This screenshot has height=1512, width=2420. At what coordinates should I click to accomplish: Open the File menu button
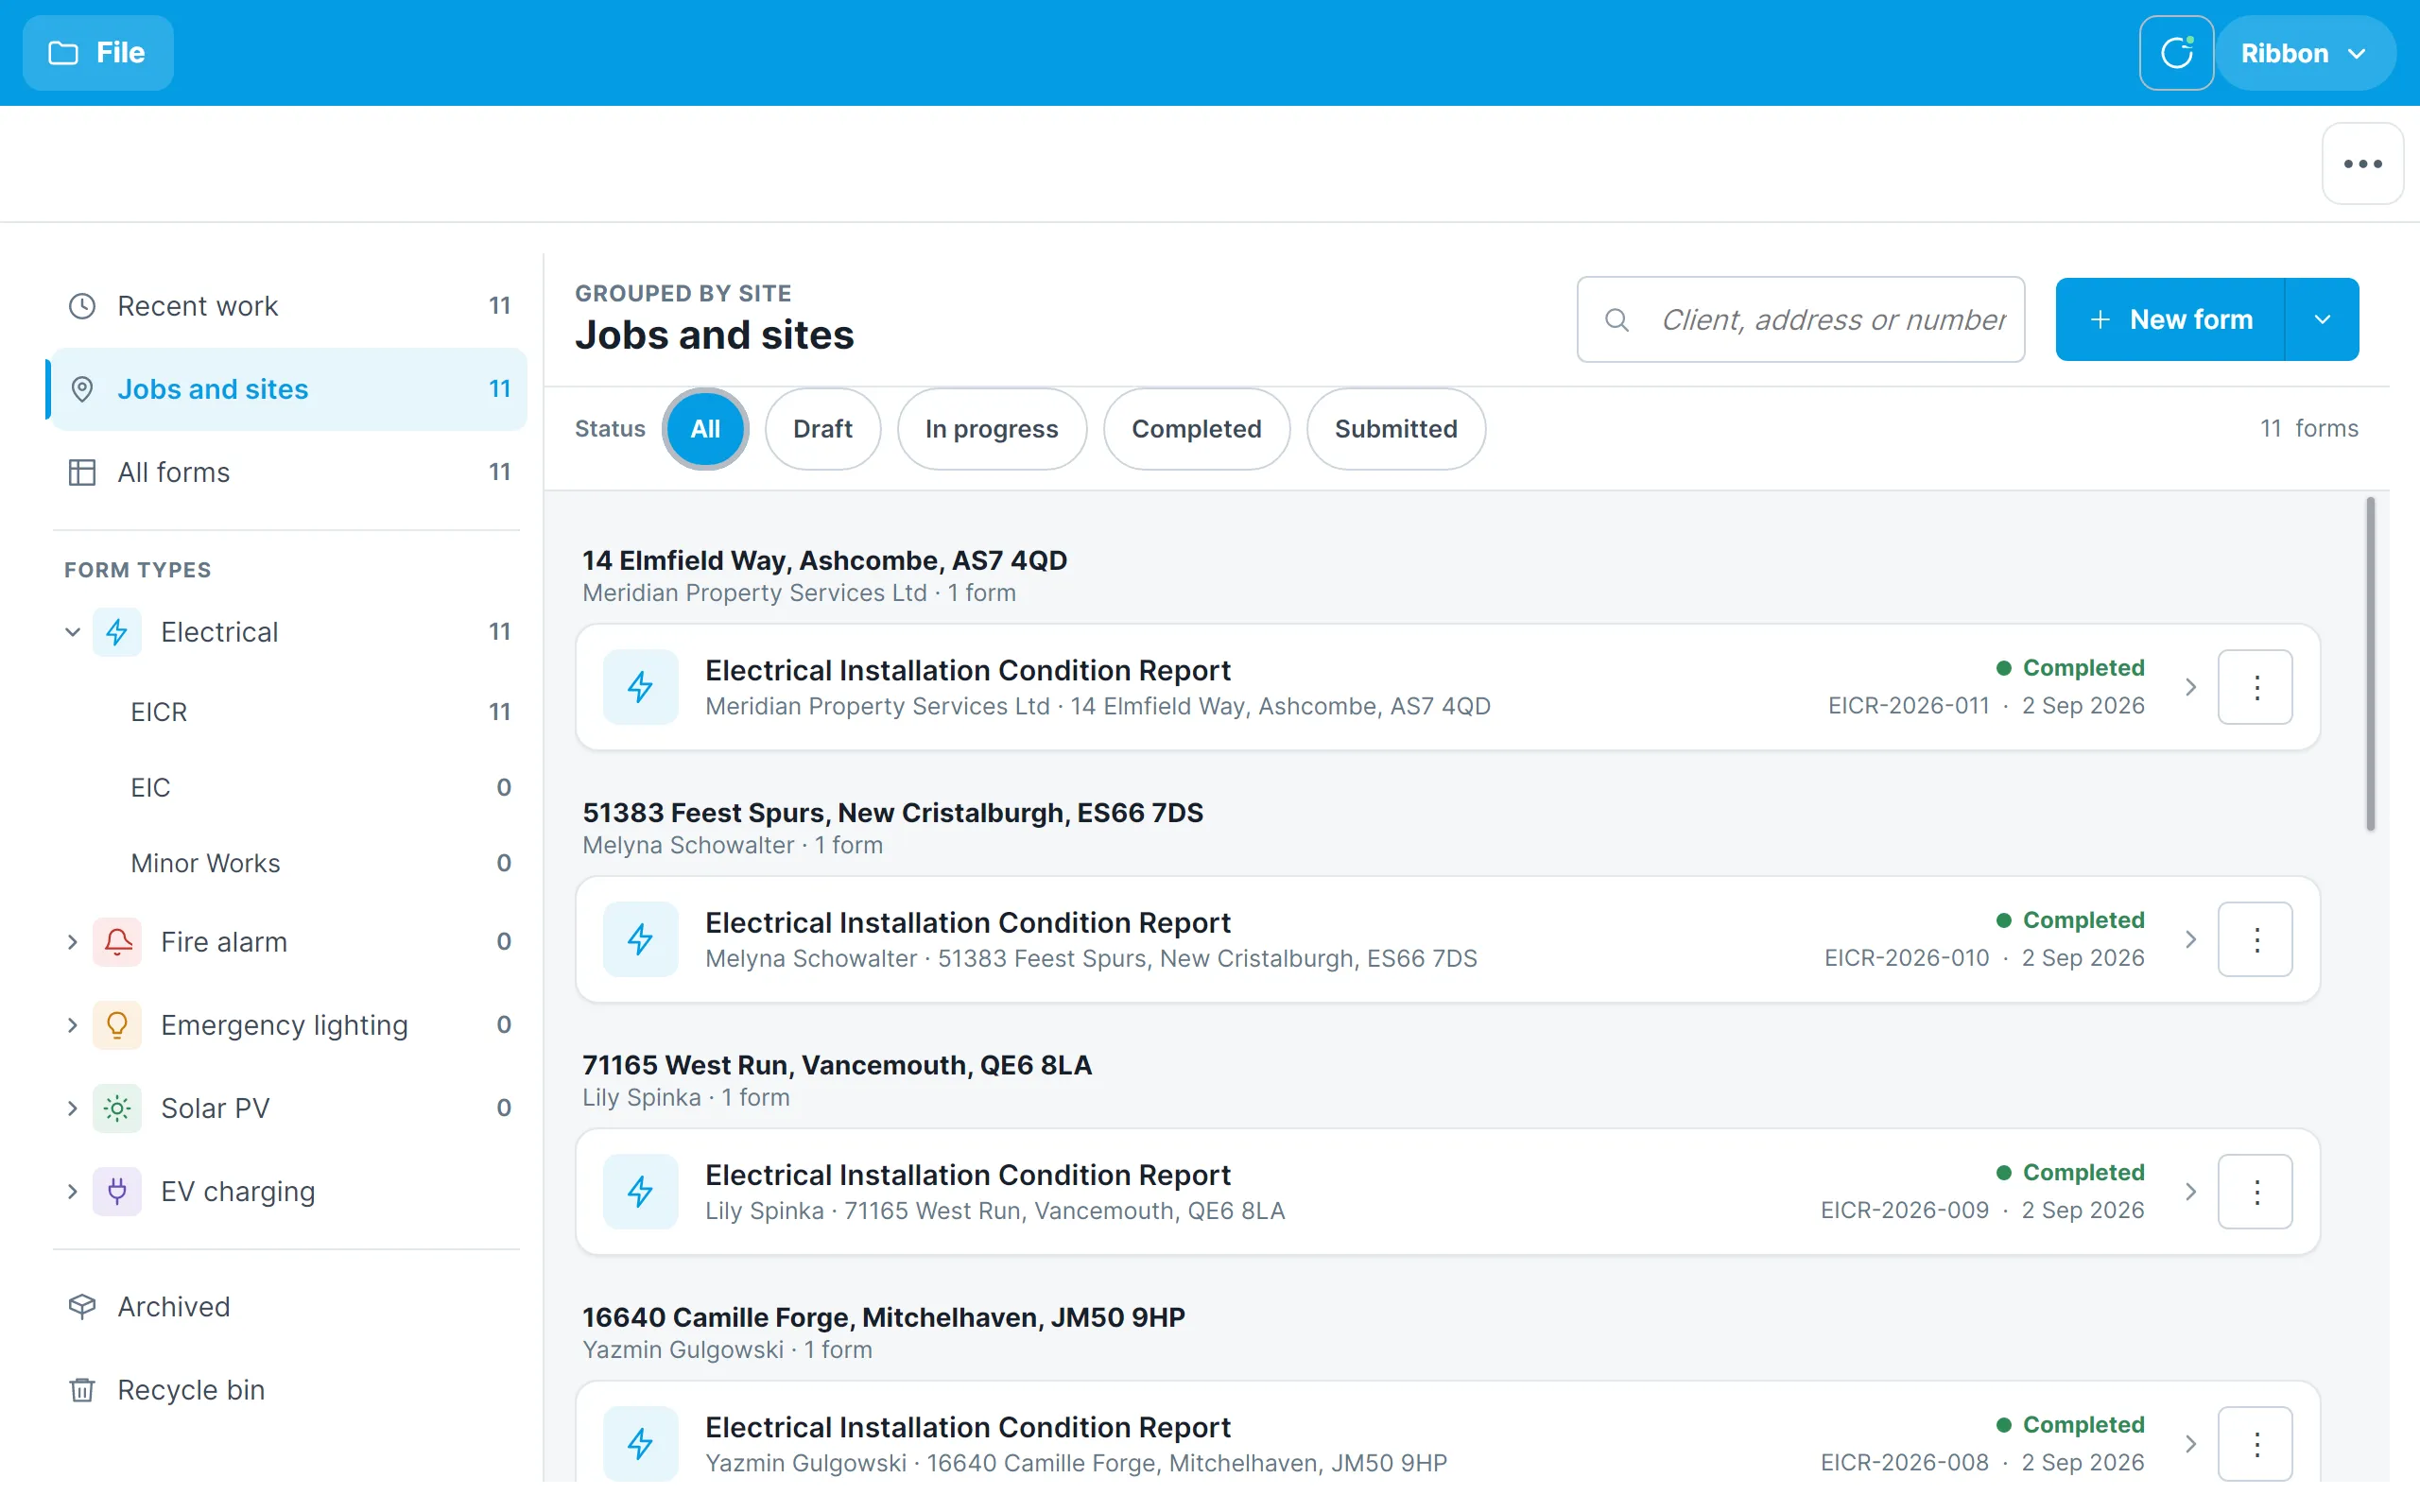(98, 53)
